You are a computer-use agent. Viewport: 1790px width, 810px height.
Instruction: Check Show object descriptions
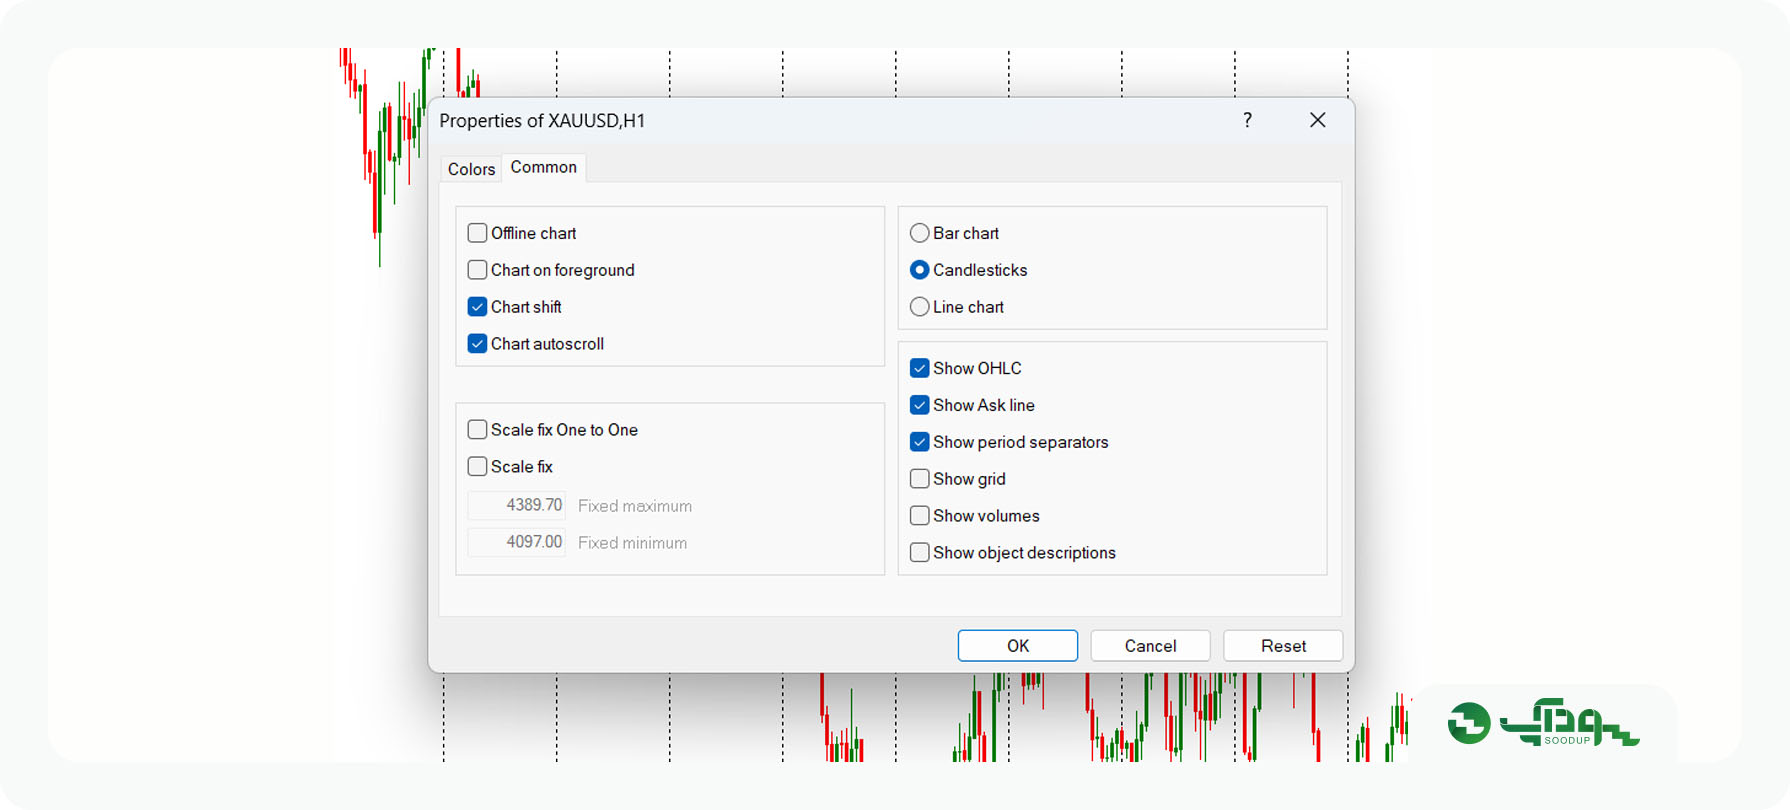[919, 553]
